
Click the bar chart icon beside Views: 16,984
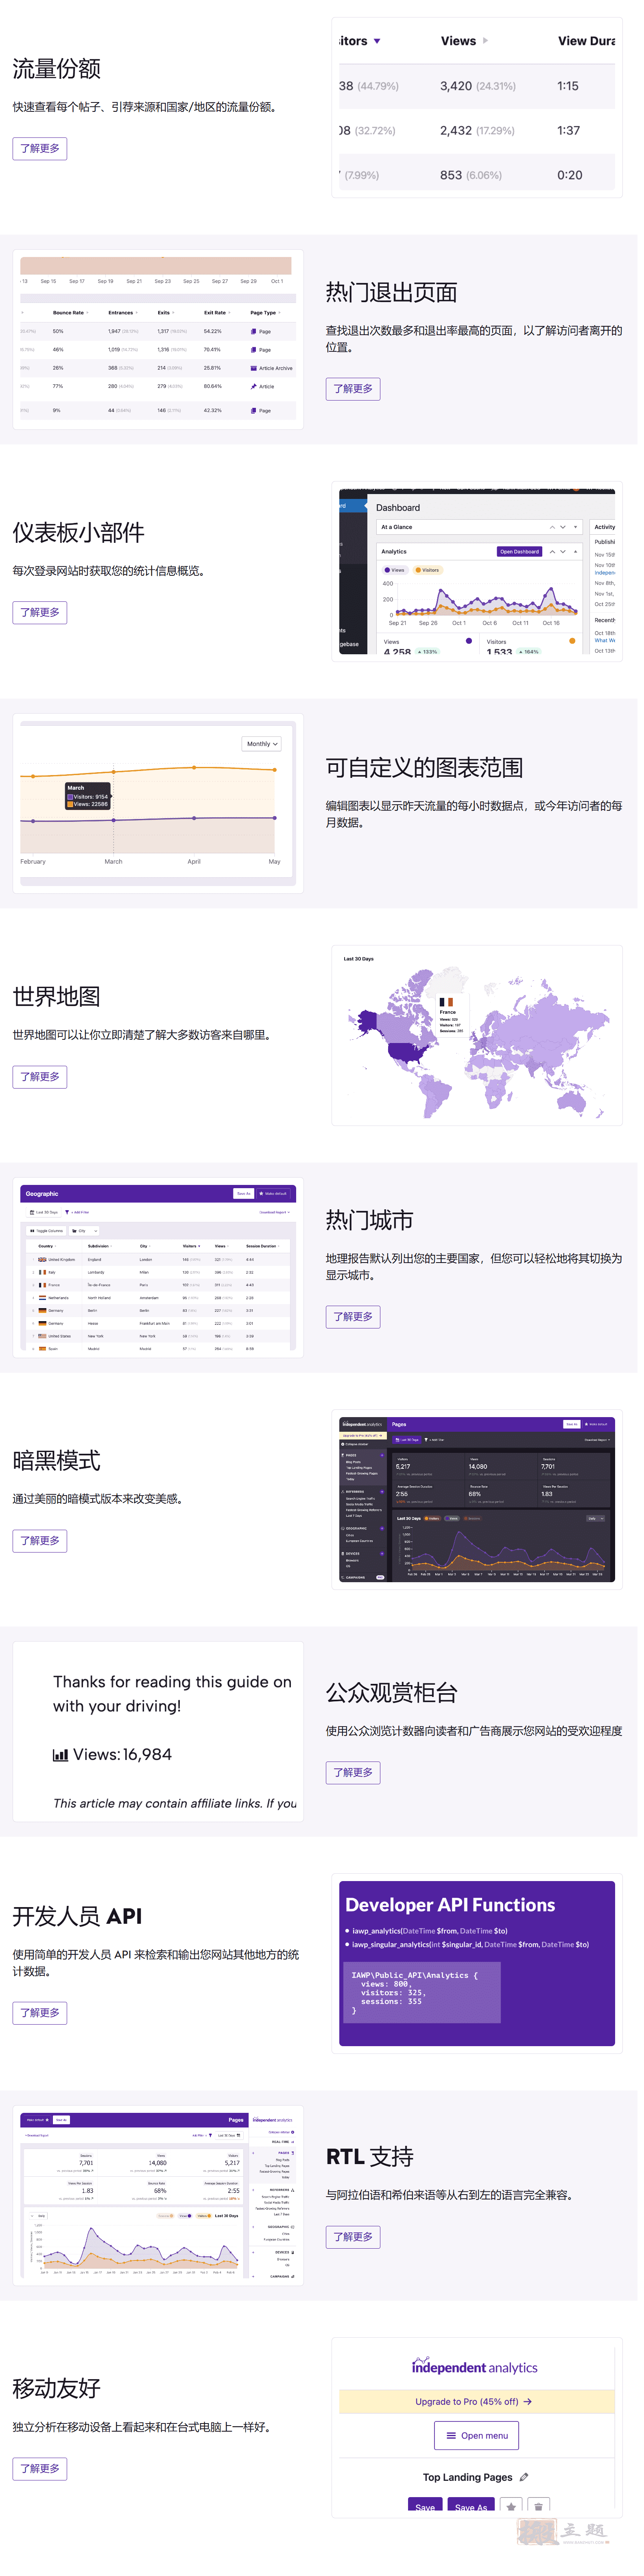click(61, 1755)
